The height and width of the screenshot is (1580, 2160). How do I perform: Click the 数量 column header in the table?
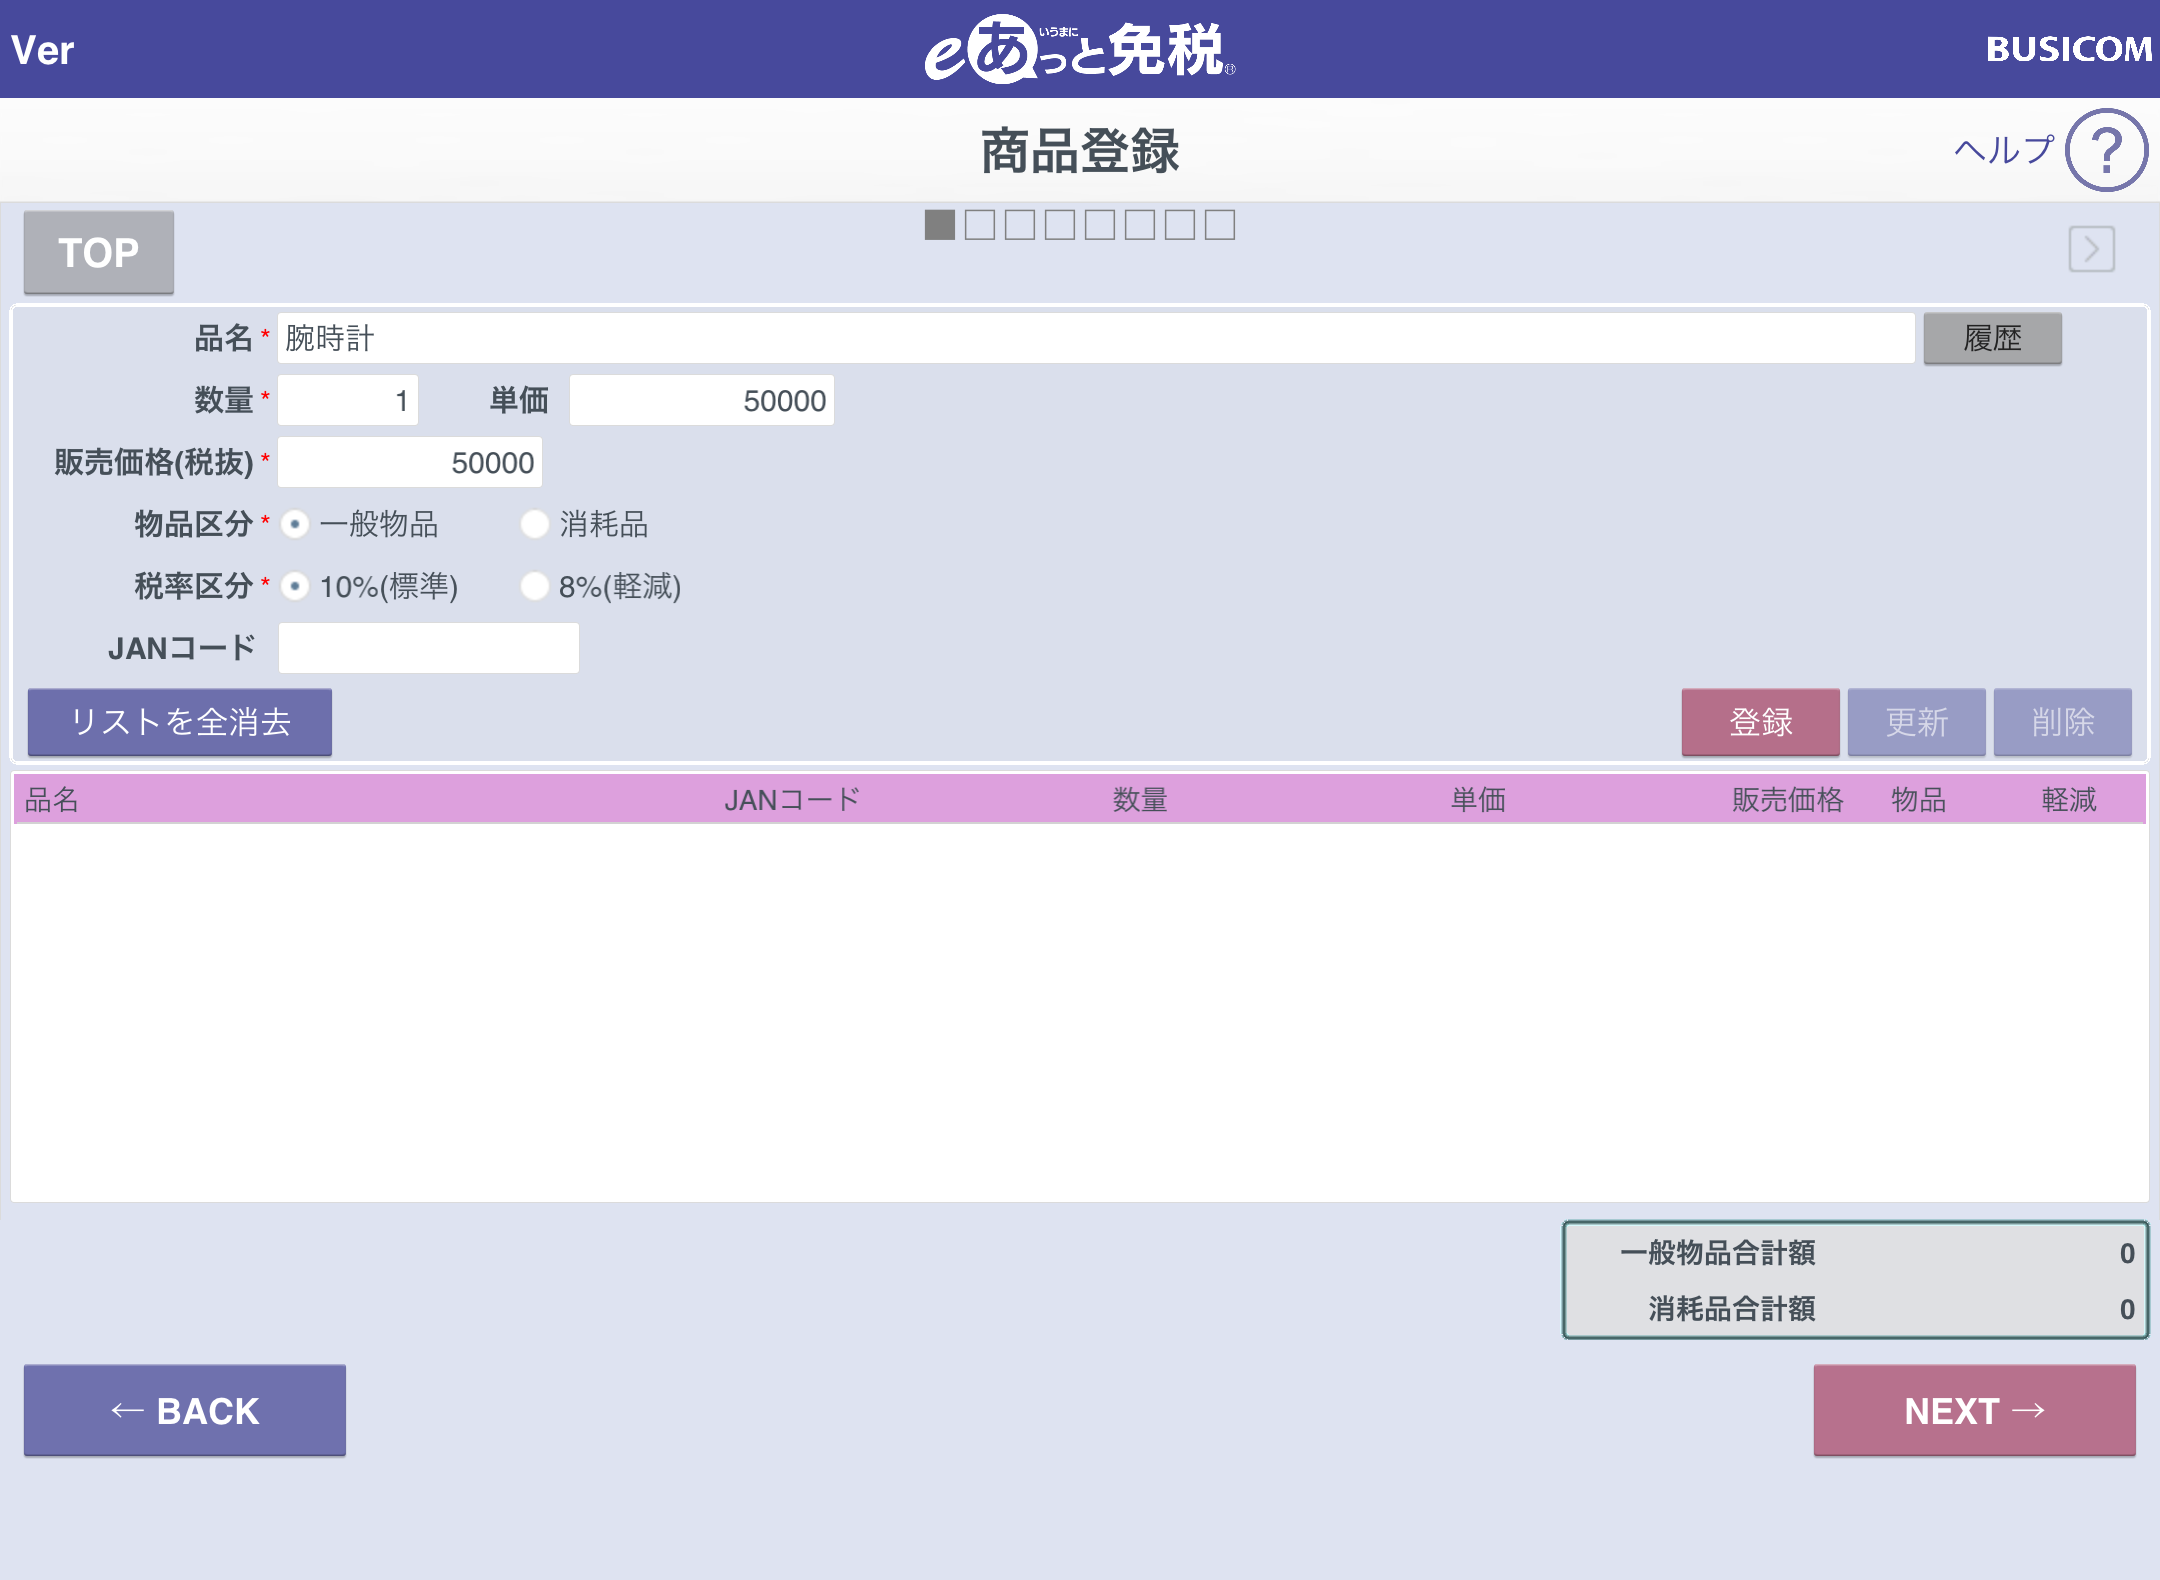tap(1140, 799)
